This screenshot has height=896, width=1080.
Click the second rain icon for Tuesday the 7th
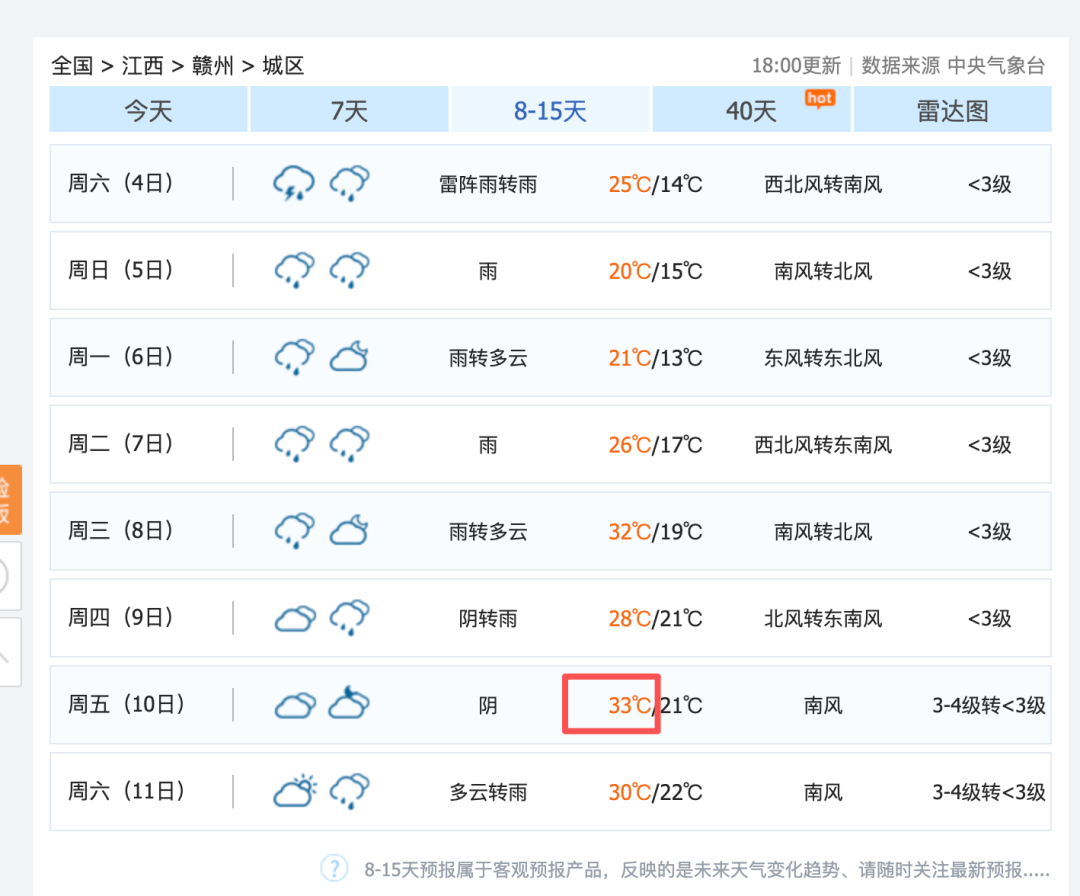point(349,444)
